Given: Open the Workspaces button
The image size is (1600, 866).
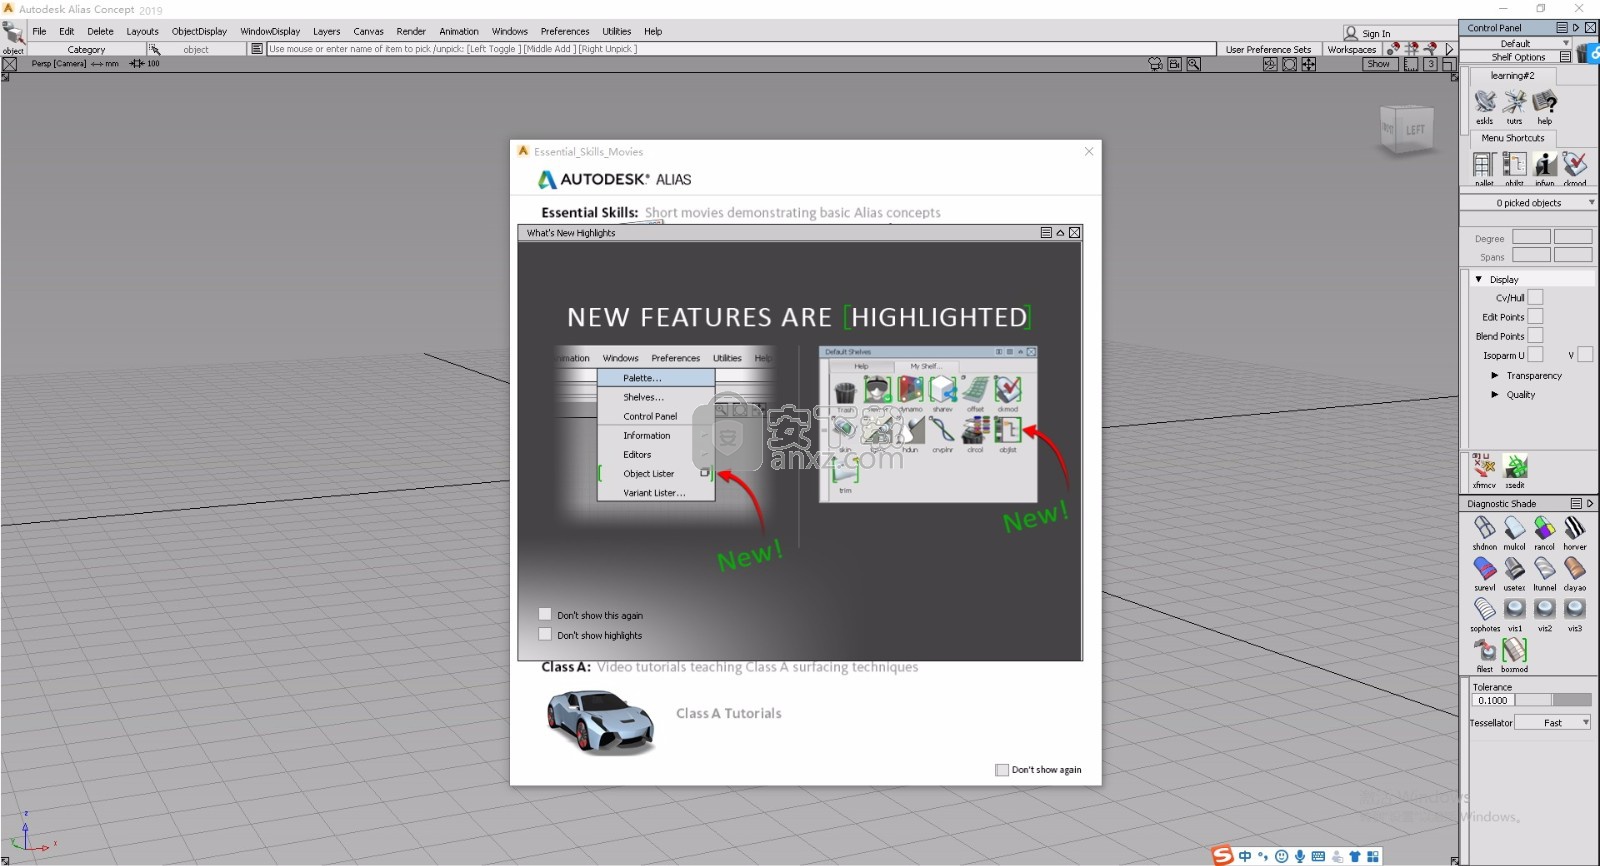Looking at the screenshot, I should (x=1352, y=49).
